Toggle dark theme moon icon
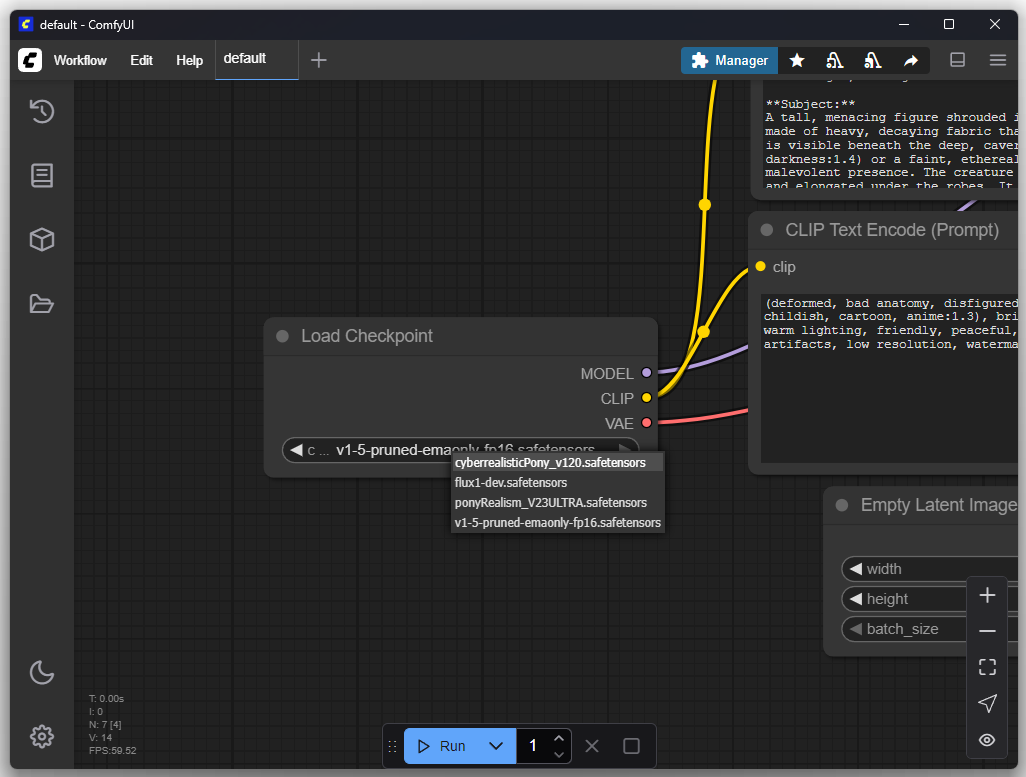 point(41,672)
